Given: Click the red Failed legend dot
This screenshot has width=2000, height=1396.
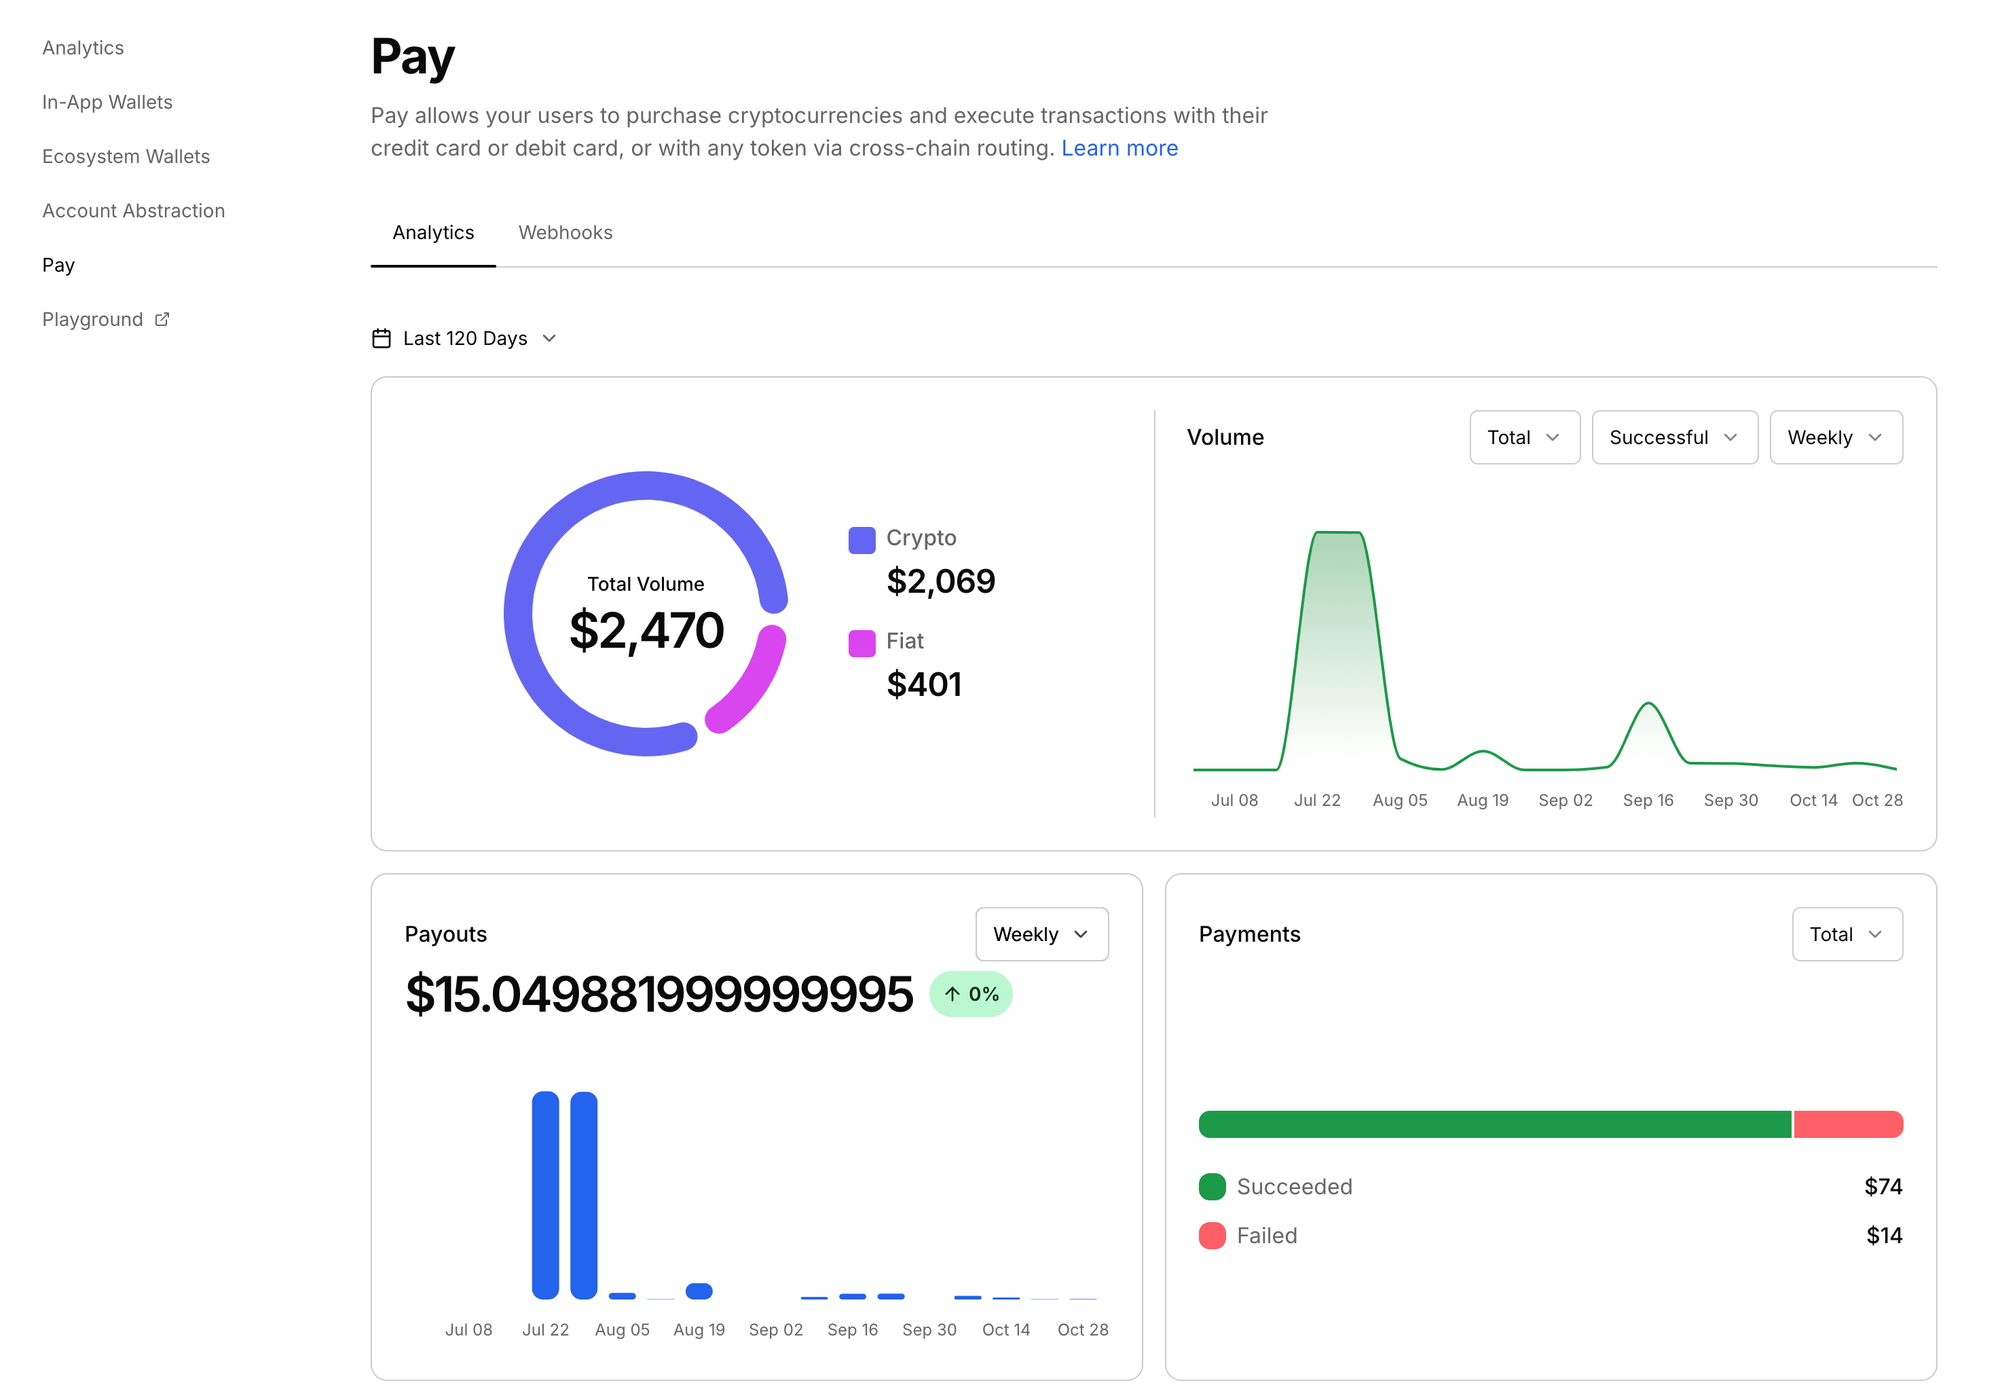Looking at the screenshot, I should point(1212,1236).
